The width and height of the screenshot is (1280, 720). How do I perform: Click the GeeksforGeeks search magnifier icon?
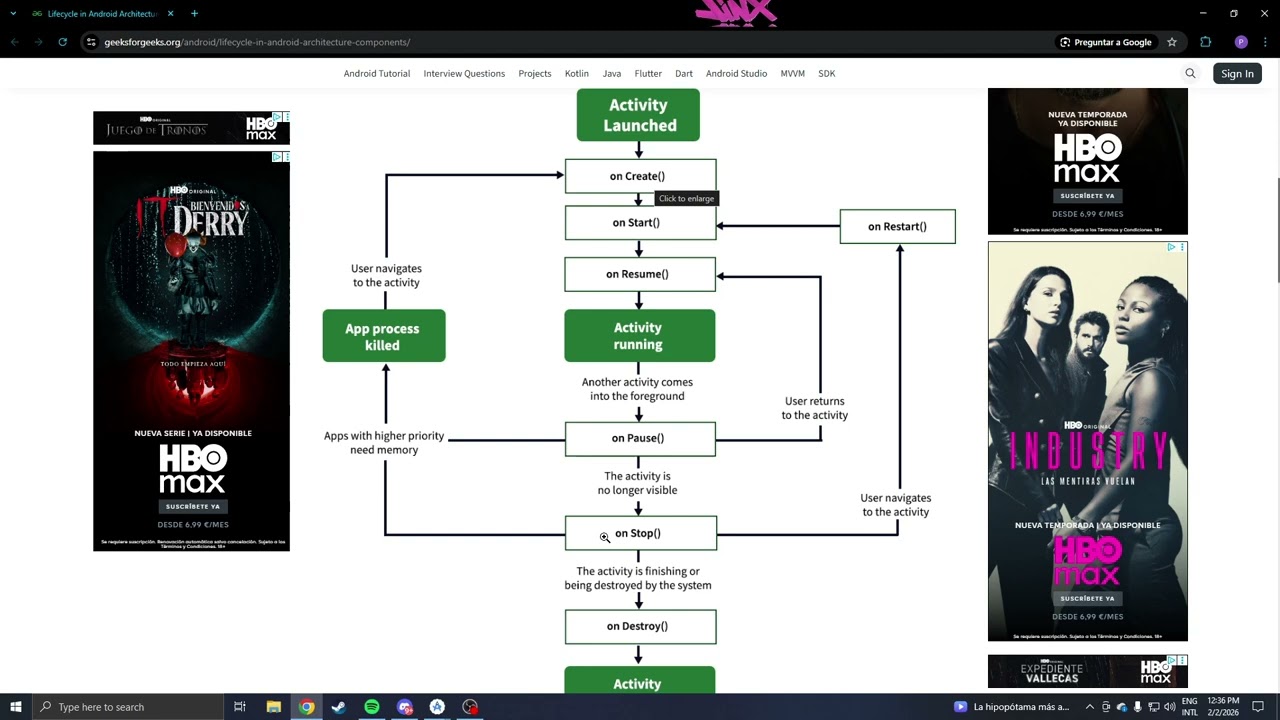tap(1190, 73)
